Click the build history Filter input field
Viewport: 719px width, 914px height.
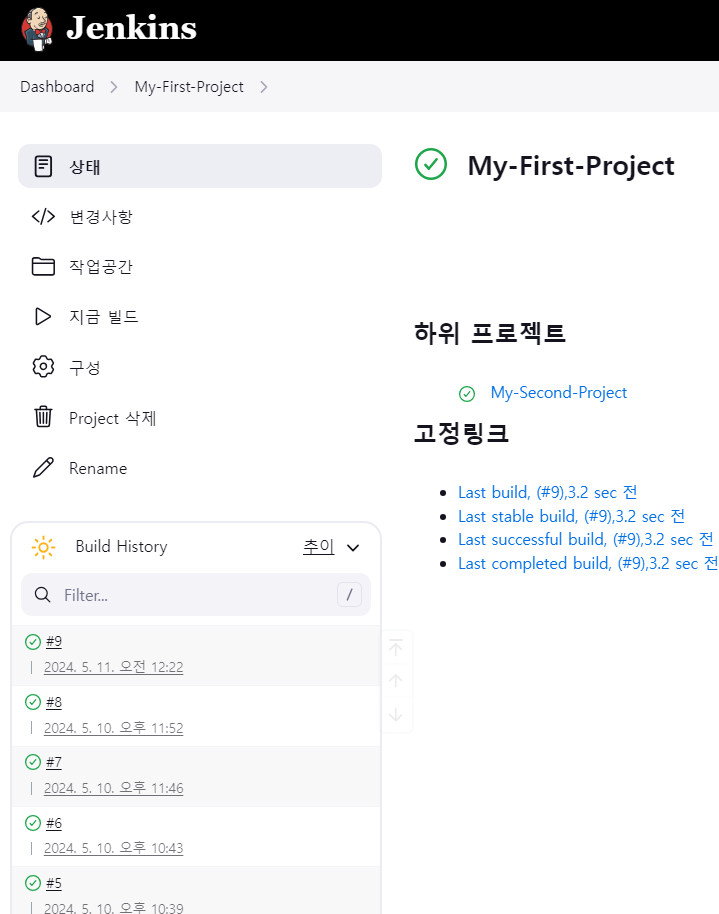tap(195, 595)
